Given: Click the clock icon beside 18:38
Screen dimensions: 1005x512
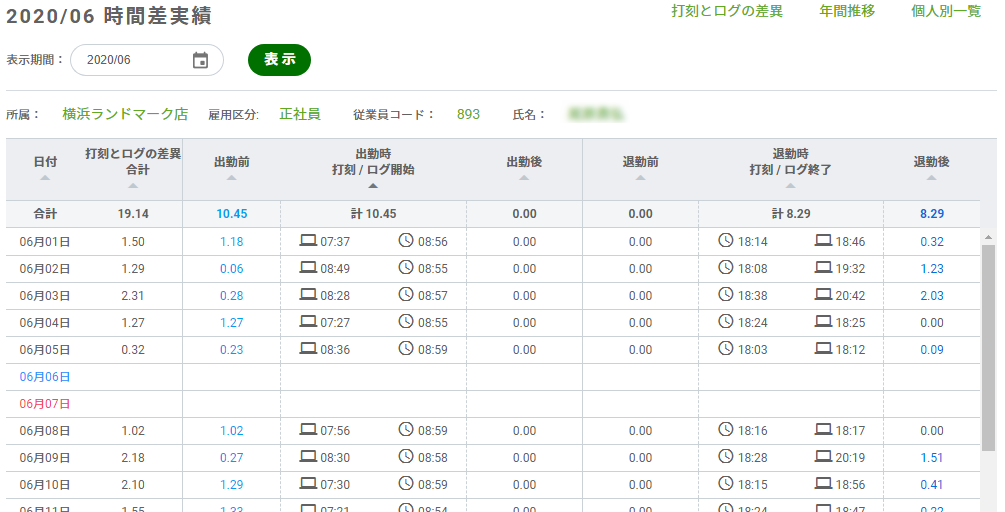Looking at the screenshot, I should pyautogui.click(x=726, y=294).
